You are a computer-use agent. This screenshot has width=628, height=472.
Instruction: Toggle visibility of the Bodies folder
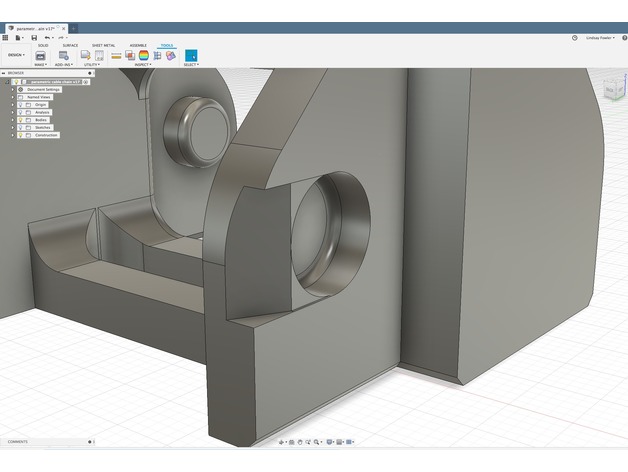tap(20, 119)
